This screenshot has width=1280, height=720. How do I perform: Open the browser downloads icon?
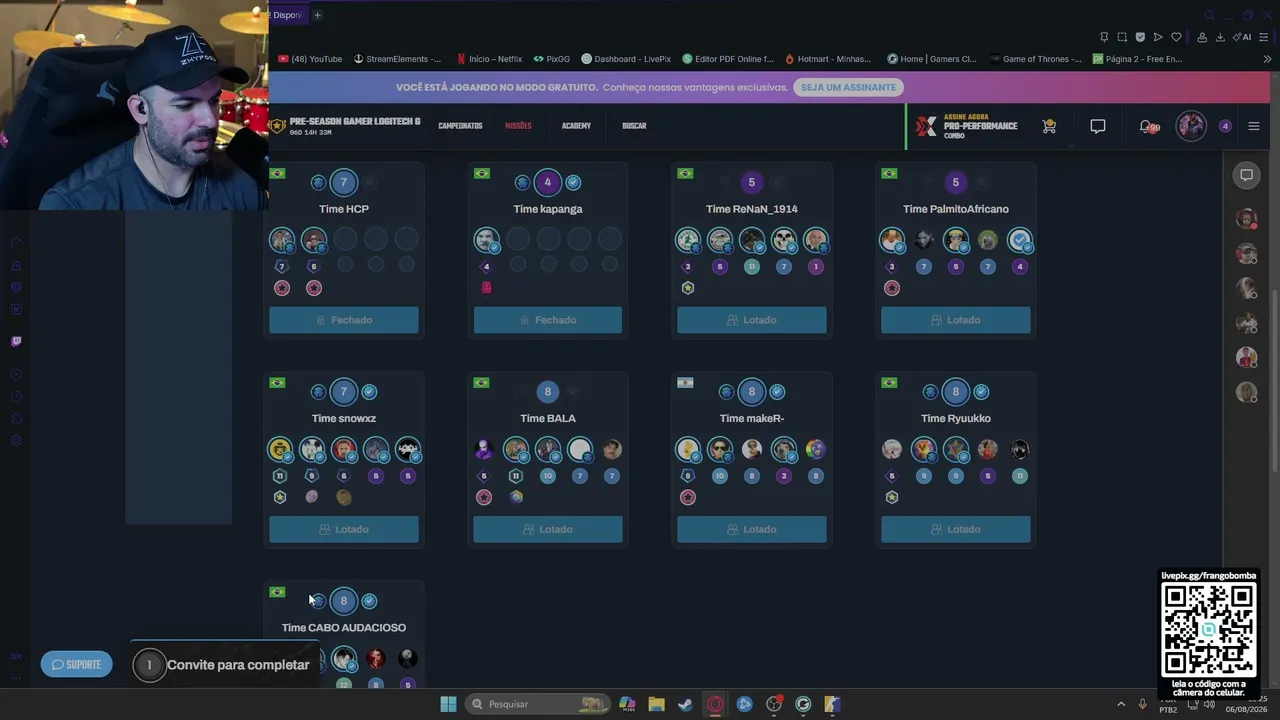pos(1220,37)
